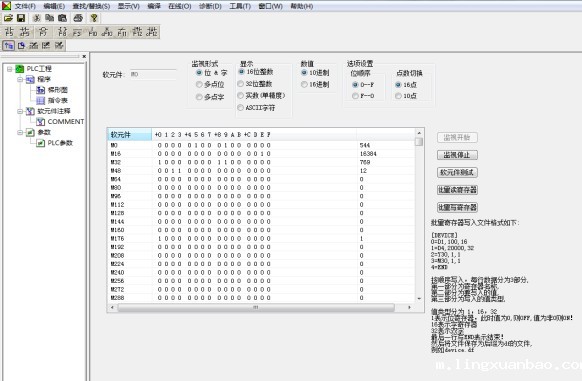Image resolution: width=582 pixels, height=381 pixels.
Task: Select COMMENT in the project tree
Action: (66, 121)
